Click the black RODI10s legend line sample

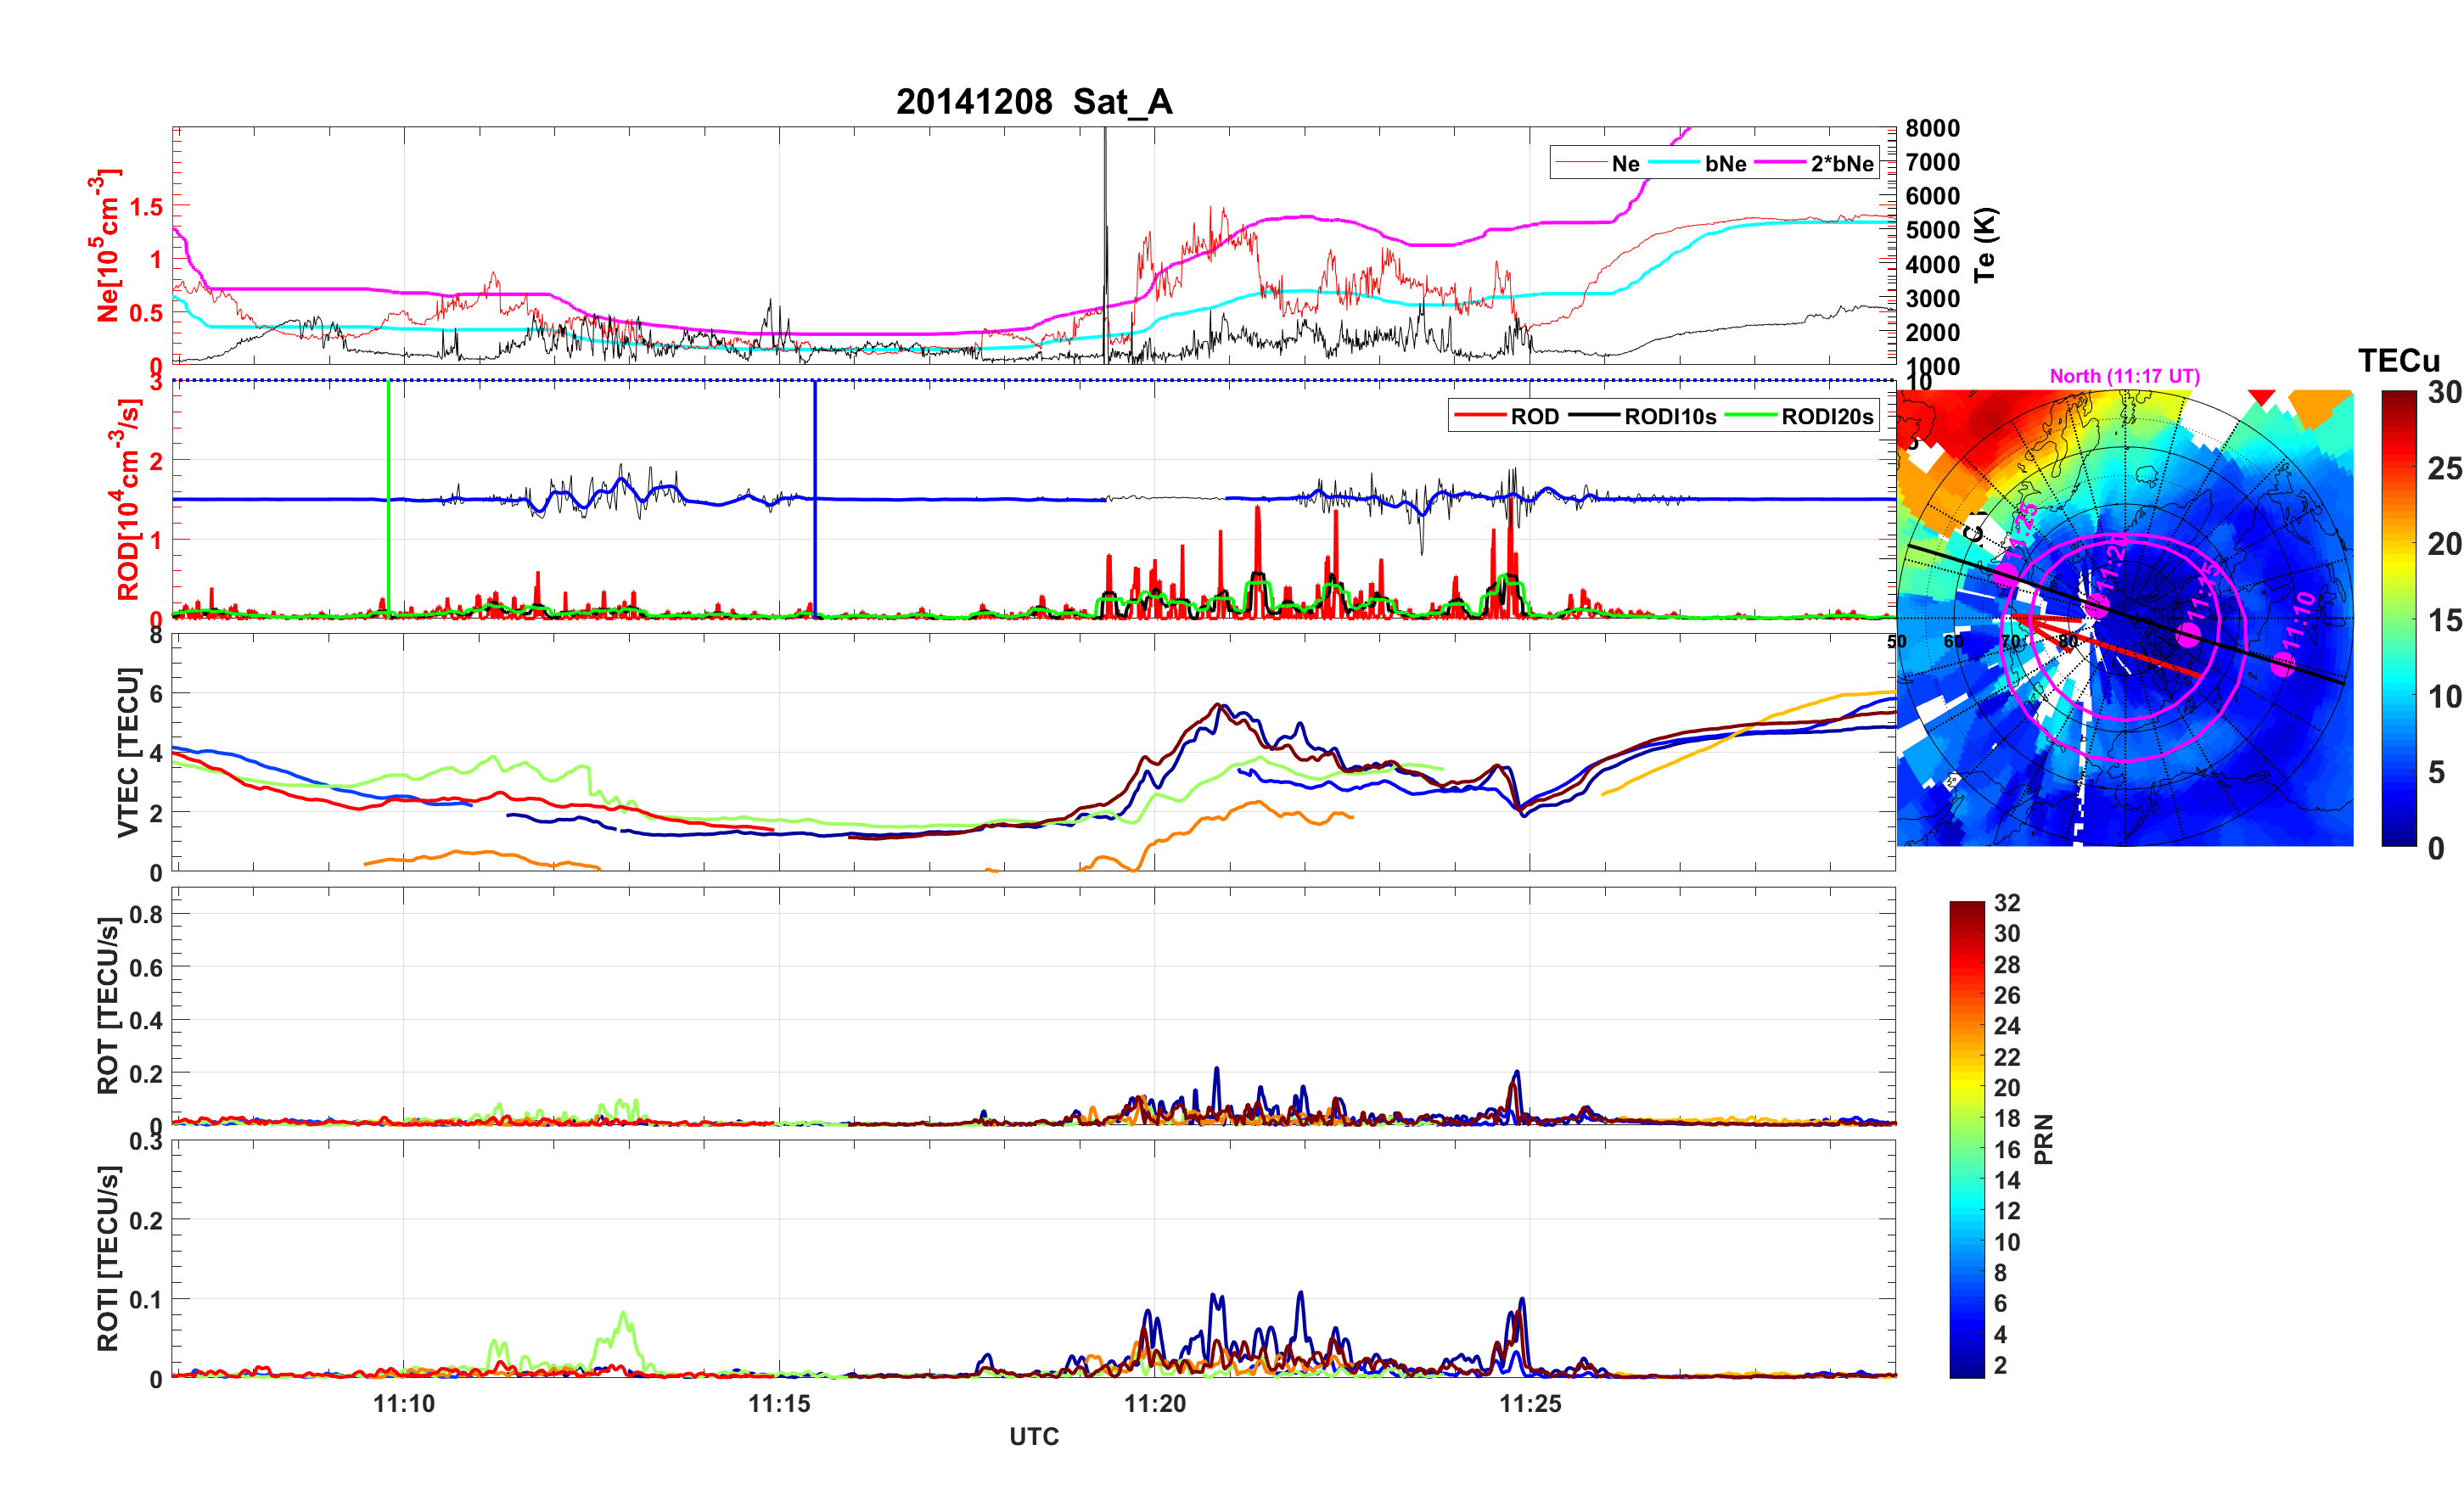(1594, 416)
